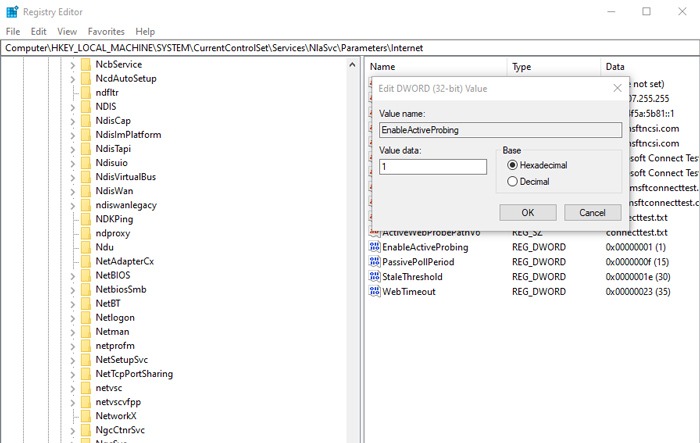Select the Netlogon folder icon
The image size is (700, 443).
coord(86,318)
